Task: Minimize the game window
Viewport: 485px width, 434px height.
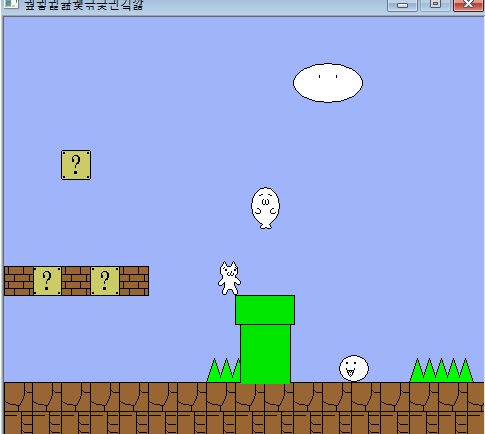Action: point(402,5)
